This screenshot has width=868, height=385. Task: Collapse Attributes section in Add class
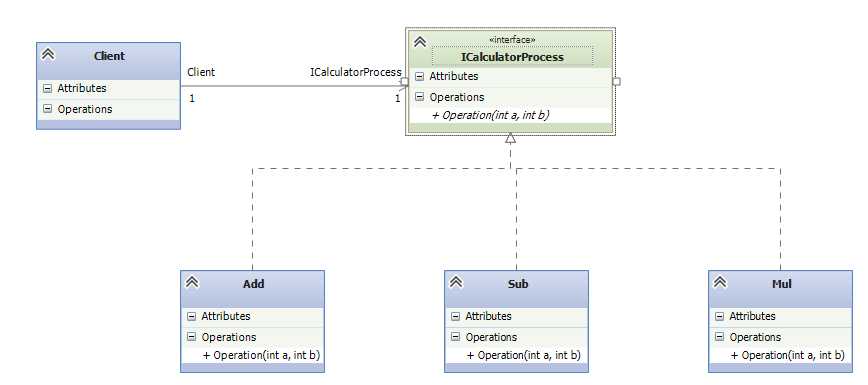pyautogui.click(x=192, y=316)
